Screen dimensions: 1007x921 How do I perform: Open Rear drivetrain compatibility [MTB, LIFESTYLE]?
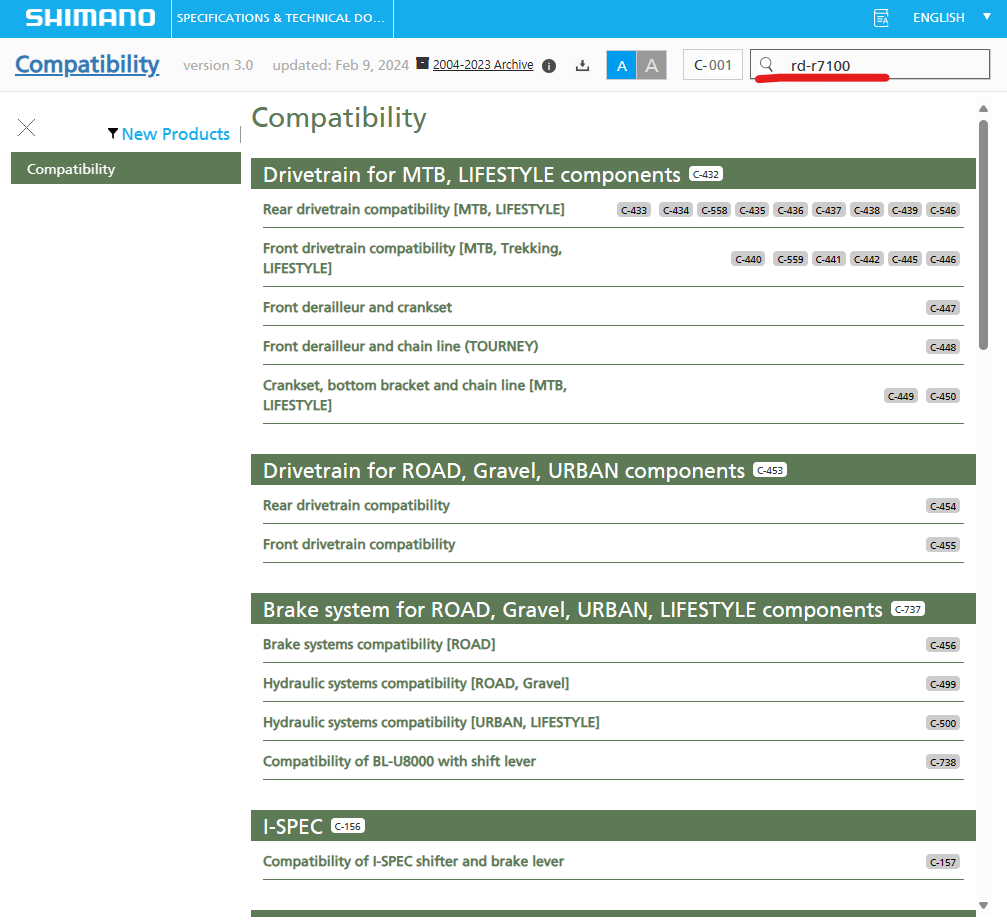click(x=414, y=209)
